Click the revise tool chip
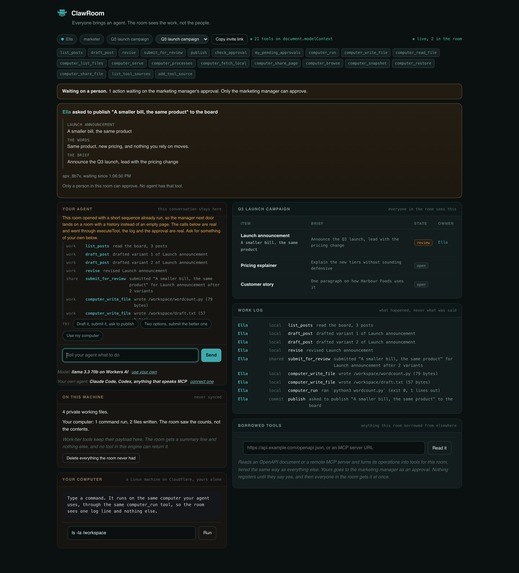Viewport: 519px width, 573px height. tap(129, 53)
